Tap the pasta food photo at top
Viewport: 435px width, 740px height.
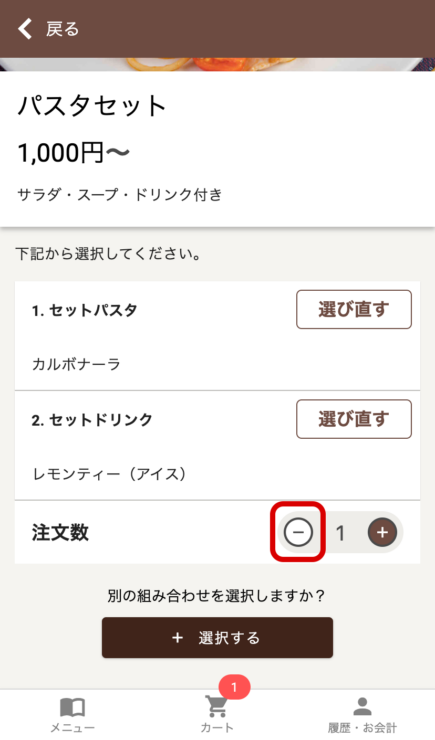218,64
